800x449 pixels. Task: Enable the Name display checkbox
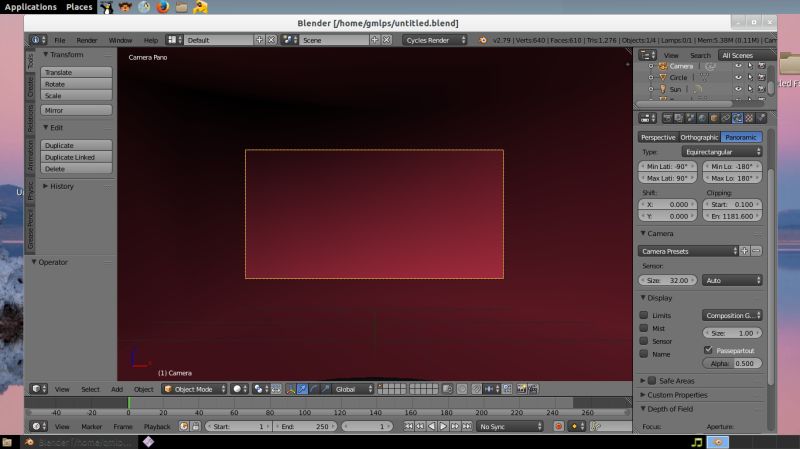[644, 354]
